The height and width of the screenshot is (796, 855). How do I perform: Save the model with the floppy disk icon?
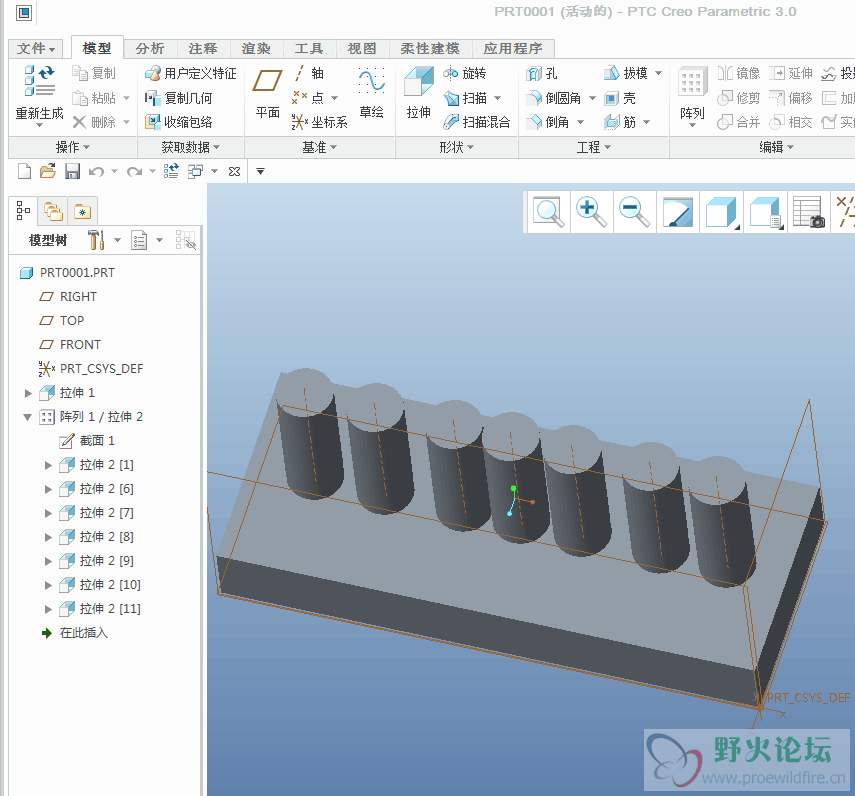[x=73, y=171]
